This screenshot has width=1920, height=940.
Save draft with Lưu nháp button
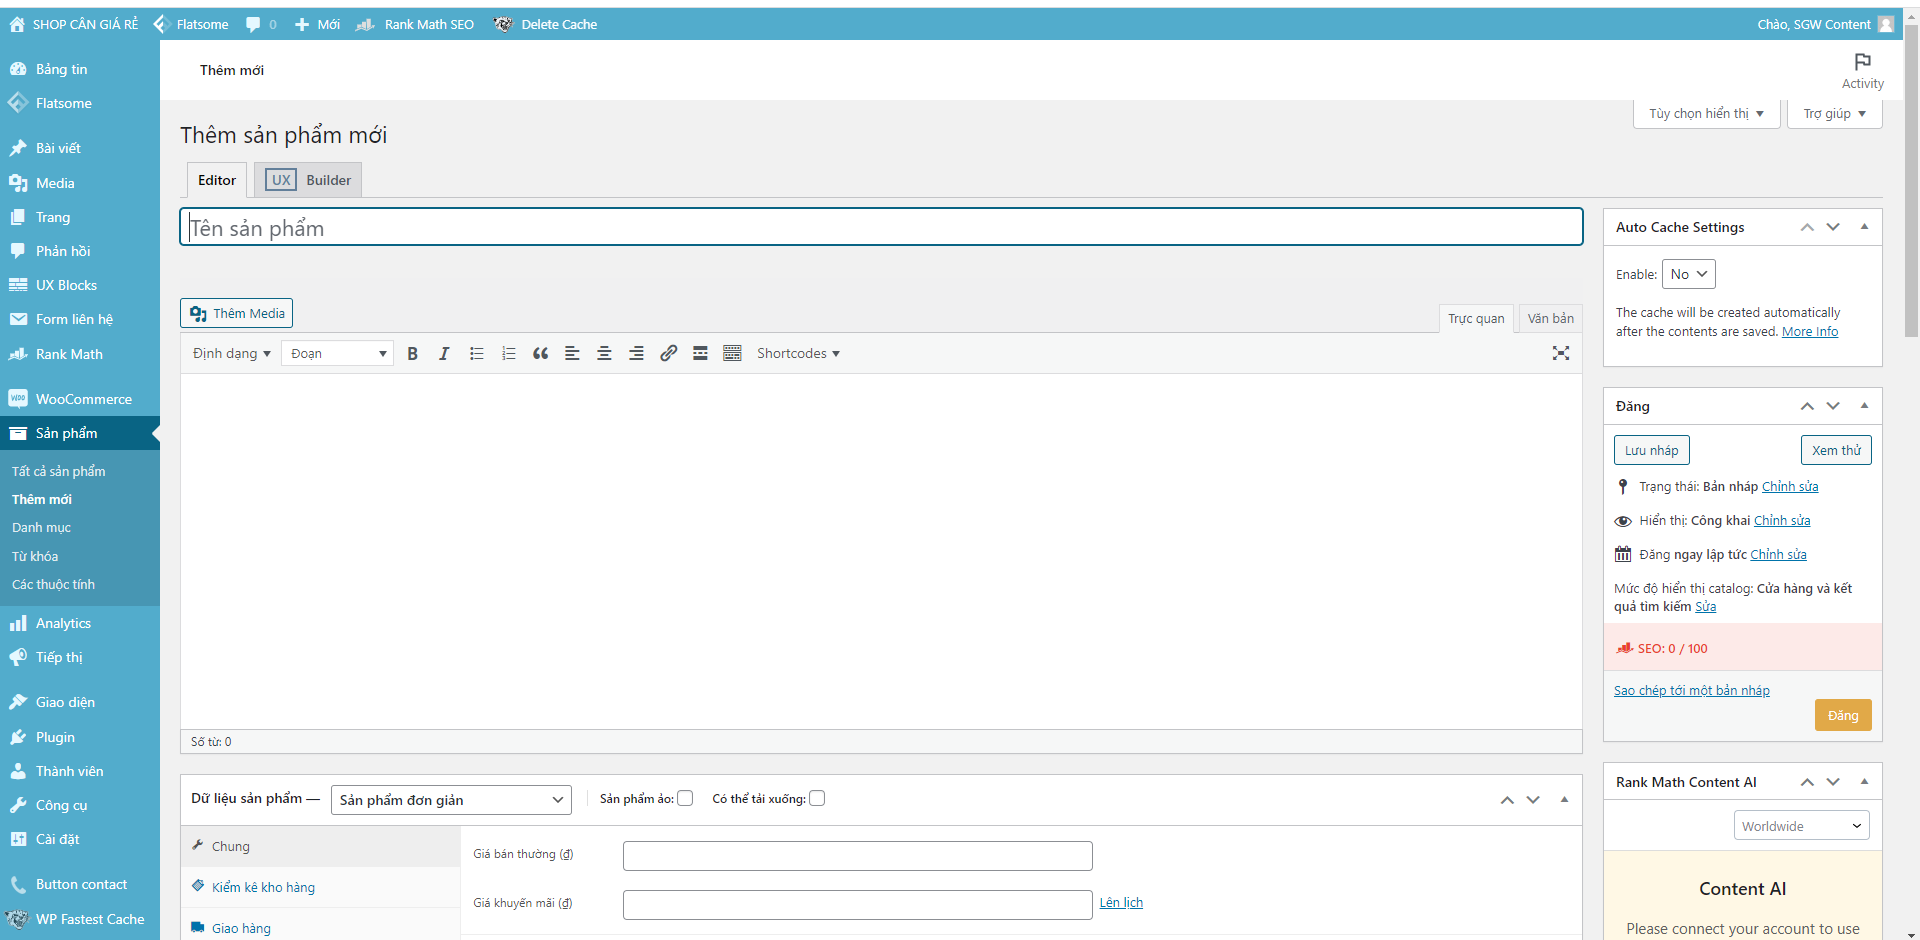[x=1651, y=450]
